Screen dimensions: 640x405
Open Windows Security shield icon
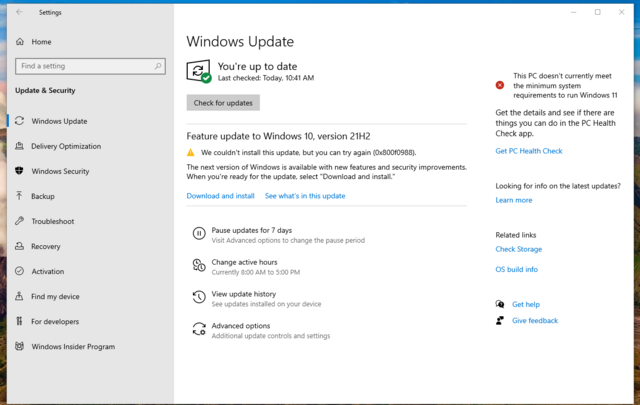coord(19,171)
